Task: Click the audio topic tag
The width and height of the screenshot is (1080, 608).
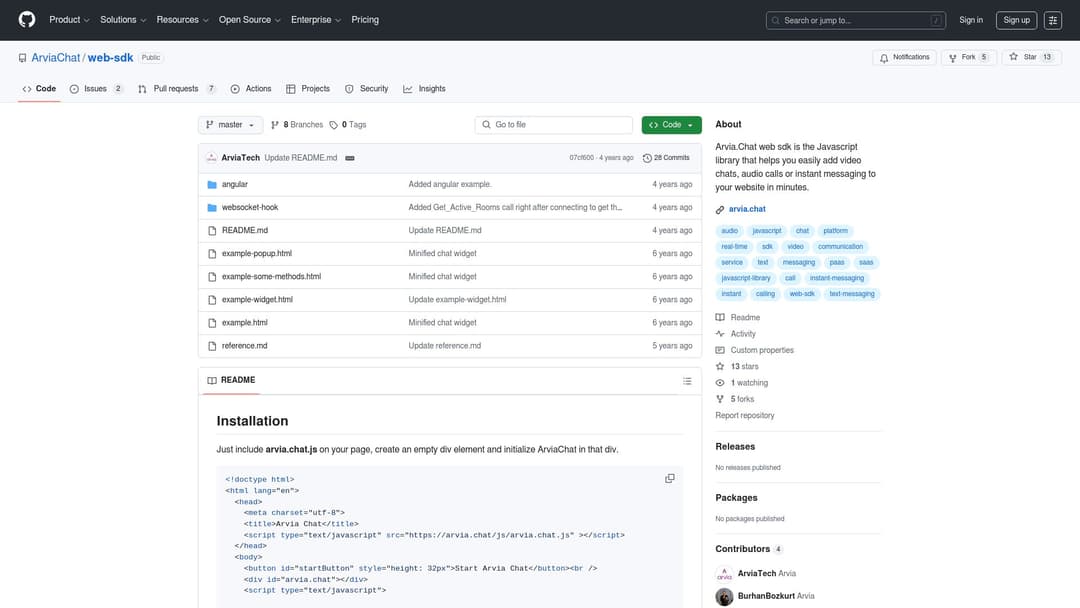Action: 729,231
